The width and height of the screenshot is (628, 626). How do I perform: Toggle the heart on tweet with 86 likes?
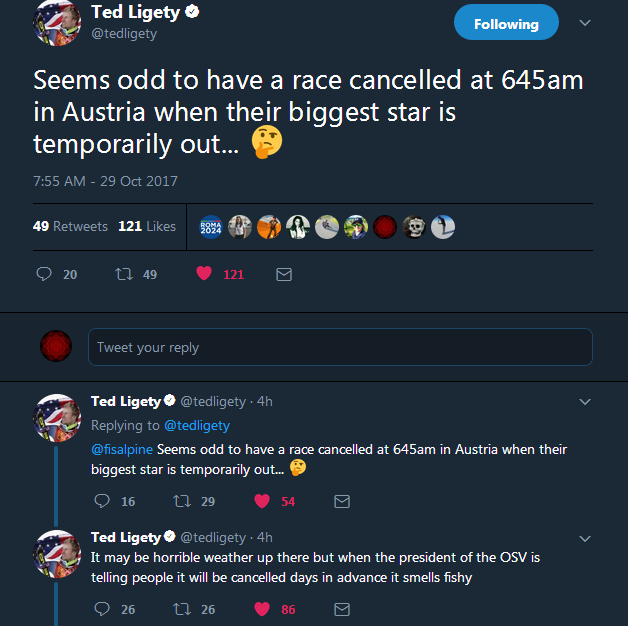(x=261, y=608)
